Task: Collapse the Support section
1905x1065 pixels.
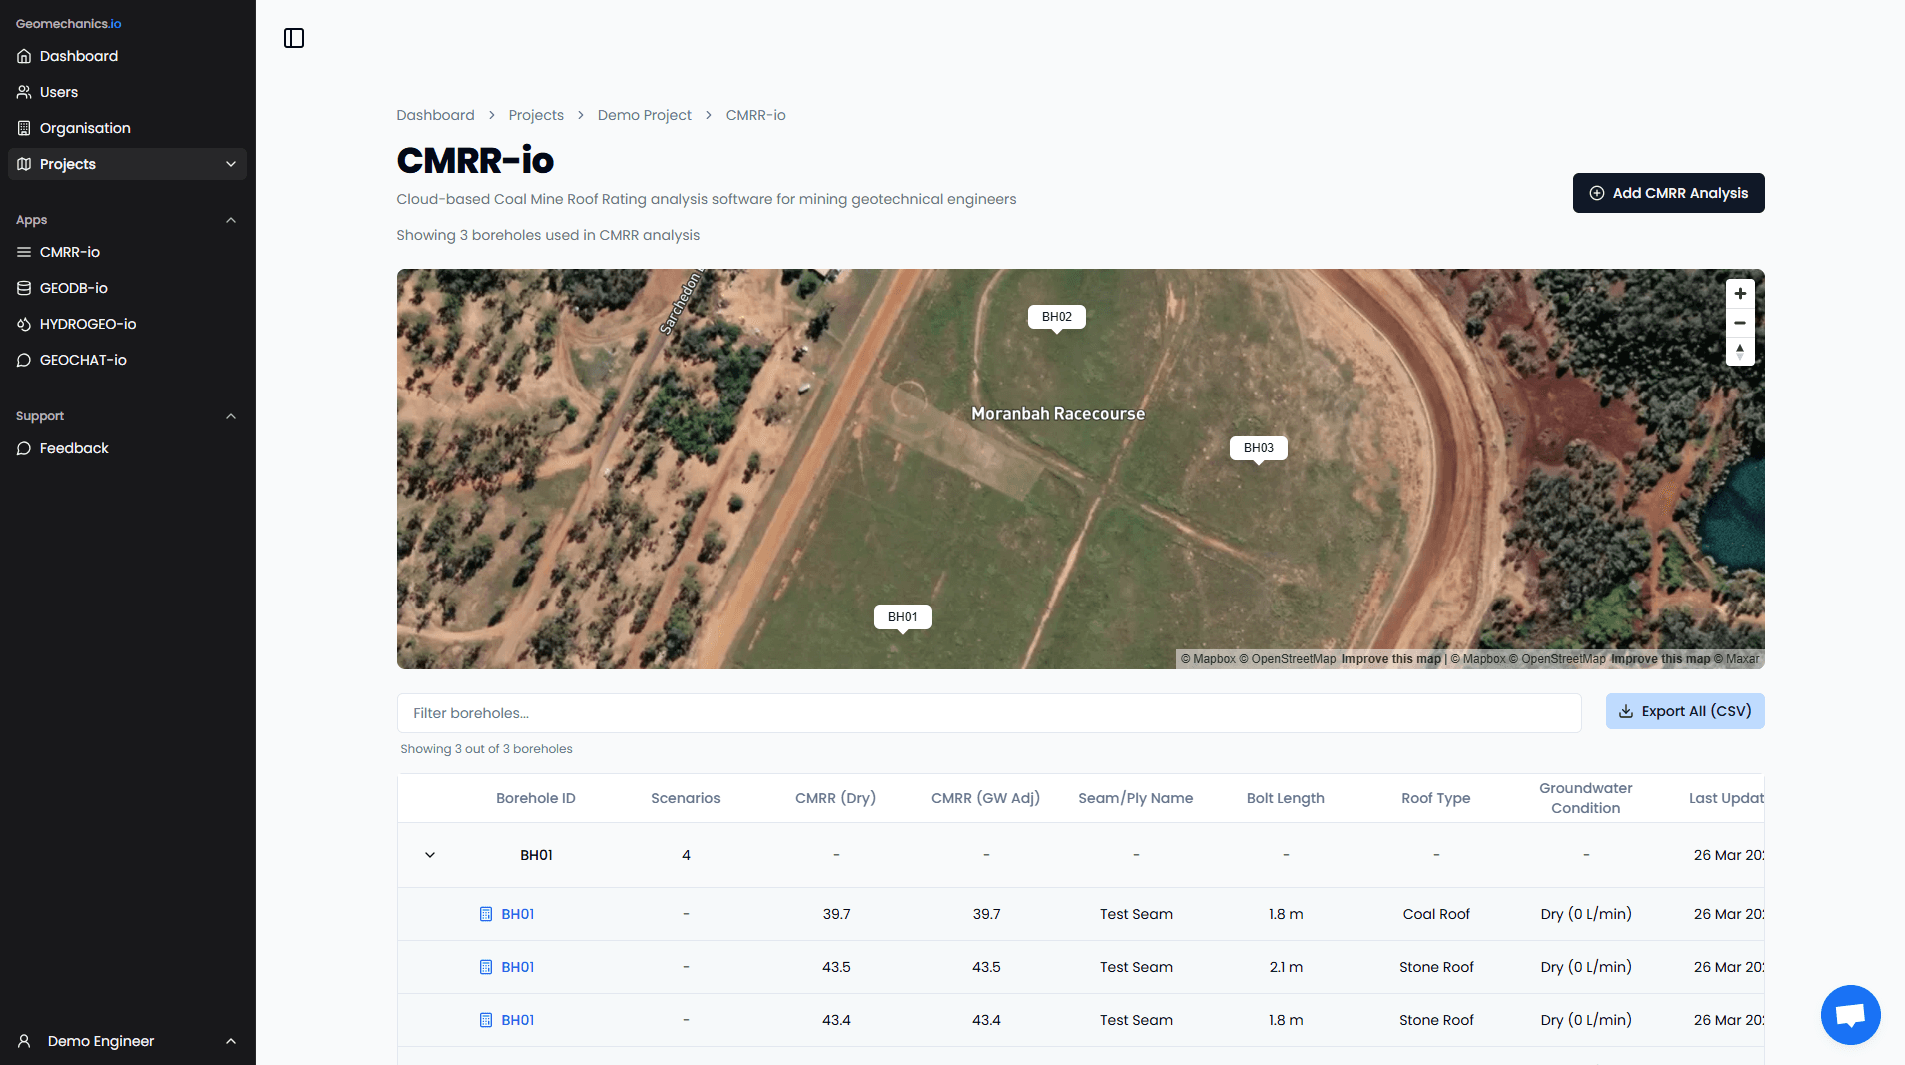Action: 231,416
